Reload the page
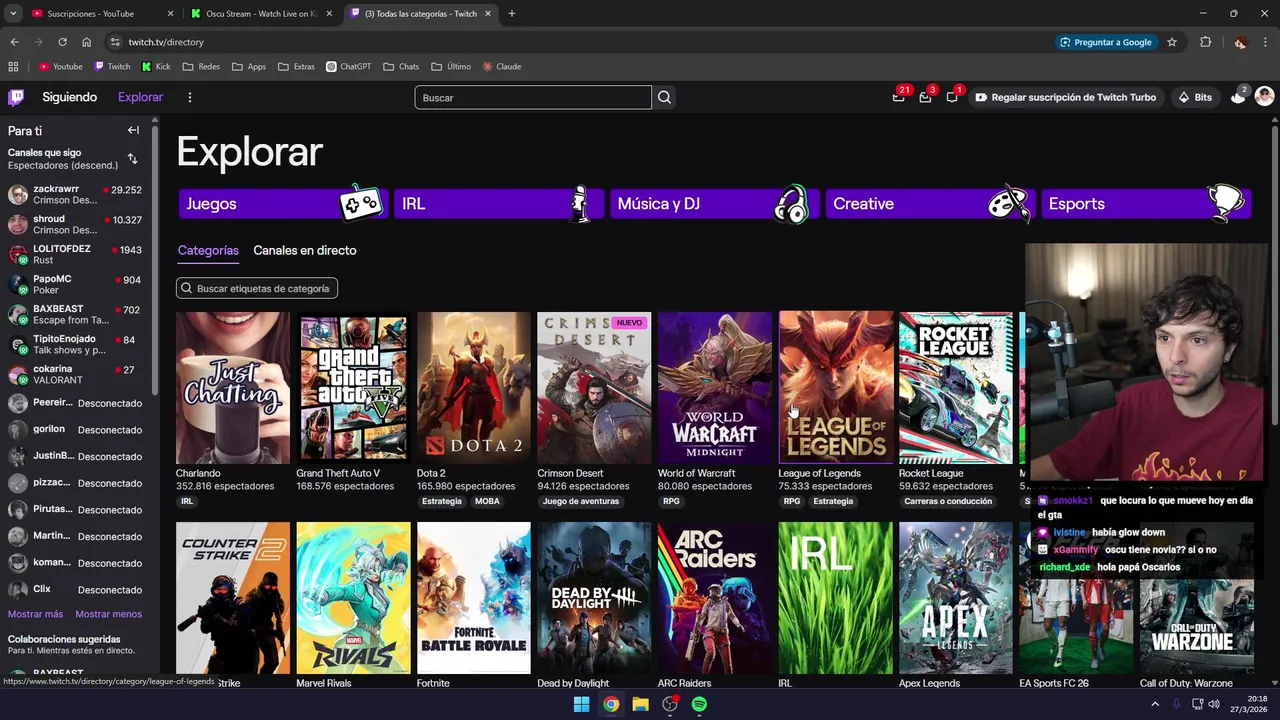The height and width of the screenshot is (720, 1280). [62, 42]
